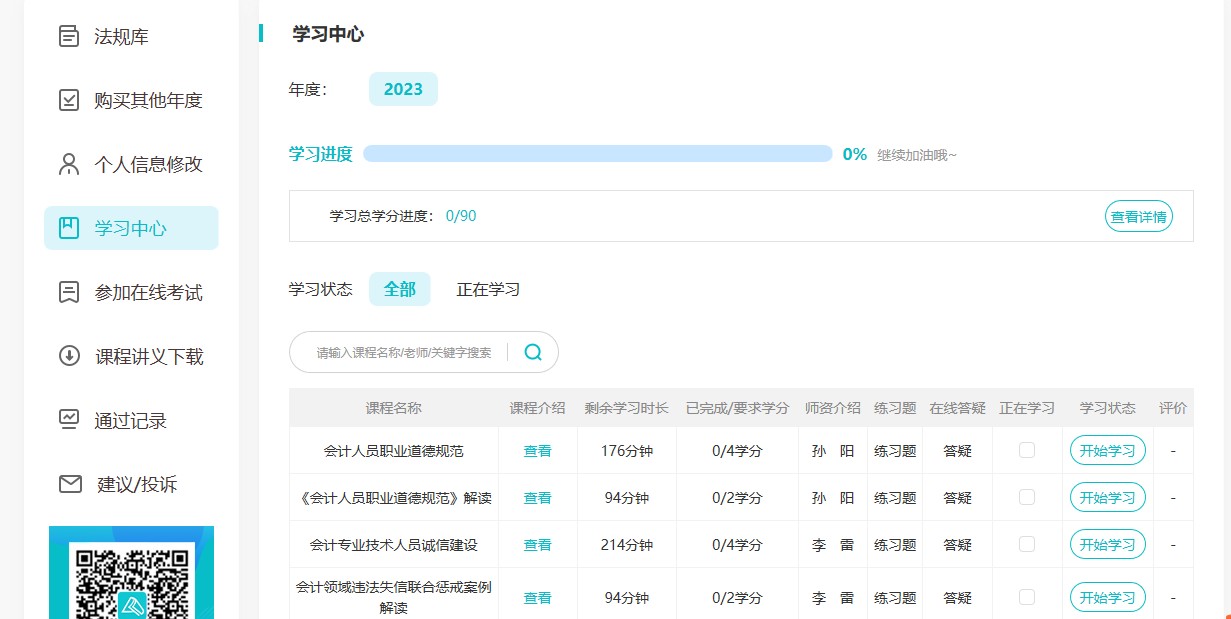Tick 正在学习 checkbox for 会计专业技术人员诚信建设
The width and height of the screenshot is (1231, 619).
click(x=1027, y=544)
